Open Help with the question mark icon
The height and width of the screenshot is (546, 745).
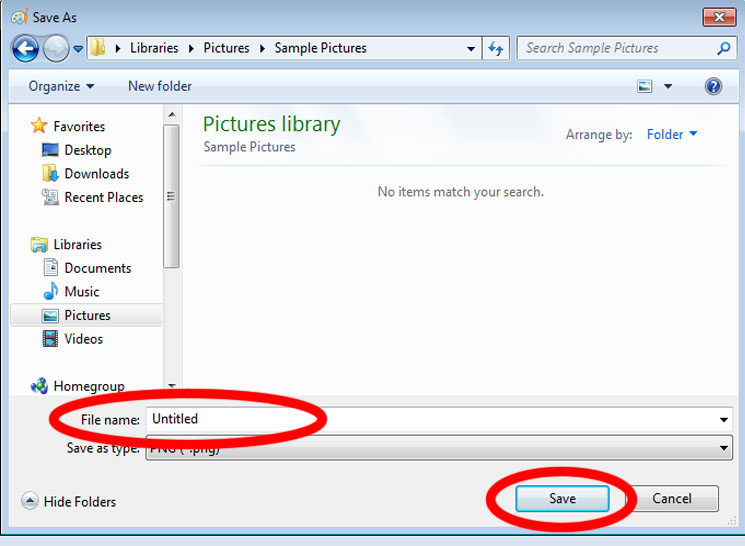click(713, 87)
